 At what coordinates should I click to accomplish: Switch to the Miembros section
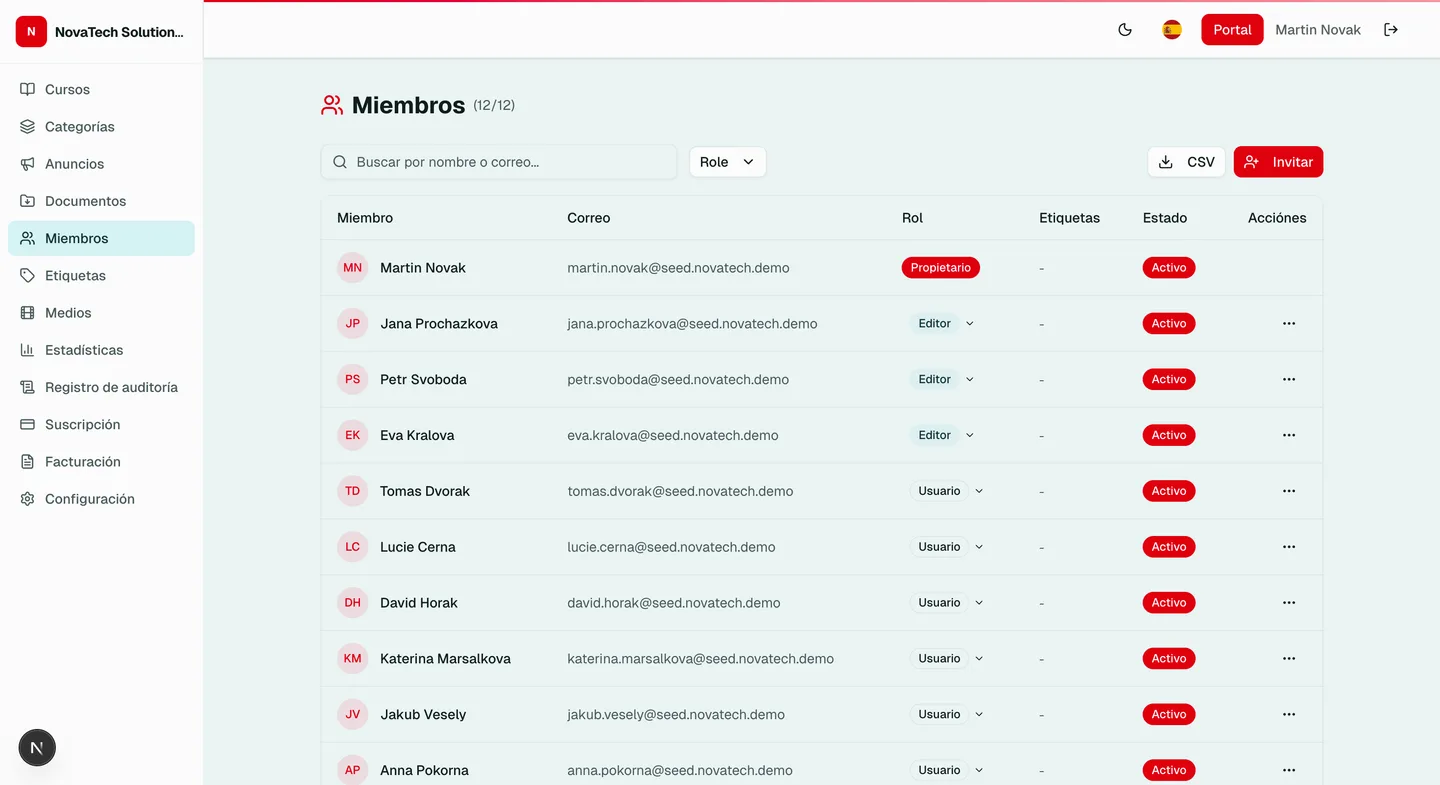[75, 238]
